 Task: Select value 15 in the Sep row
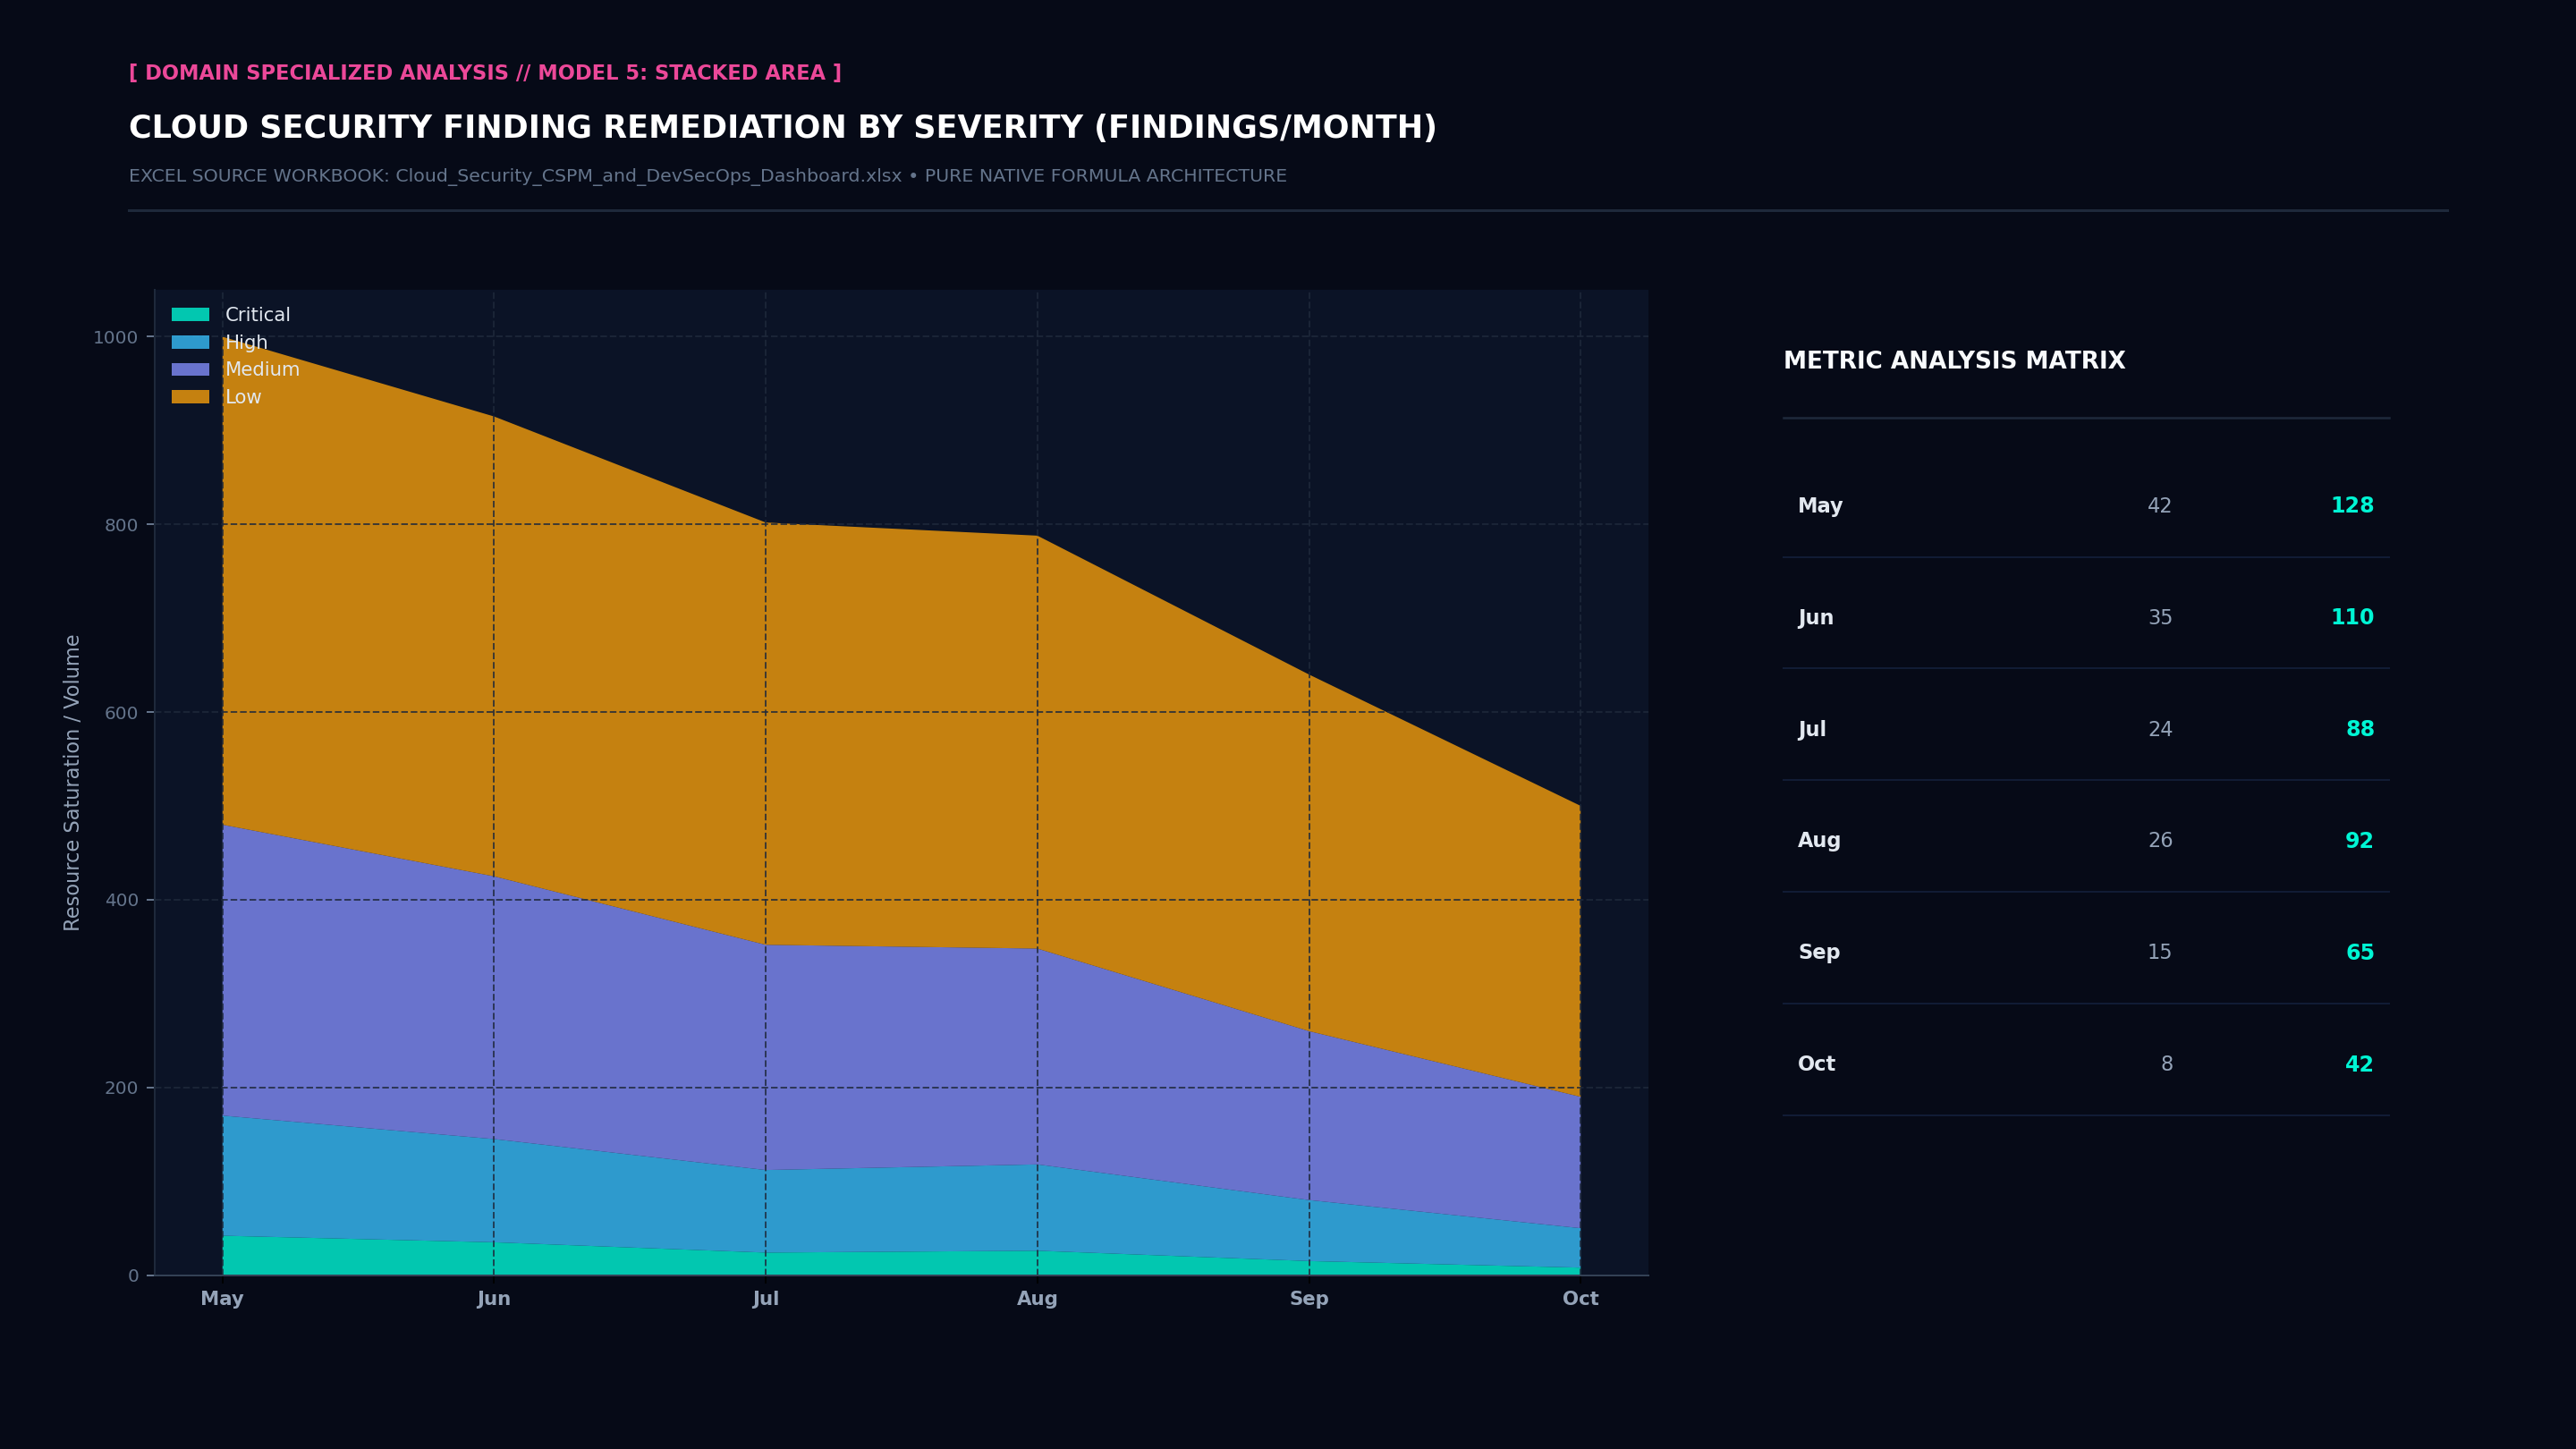pos(2160,953)
